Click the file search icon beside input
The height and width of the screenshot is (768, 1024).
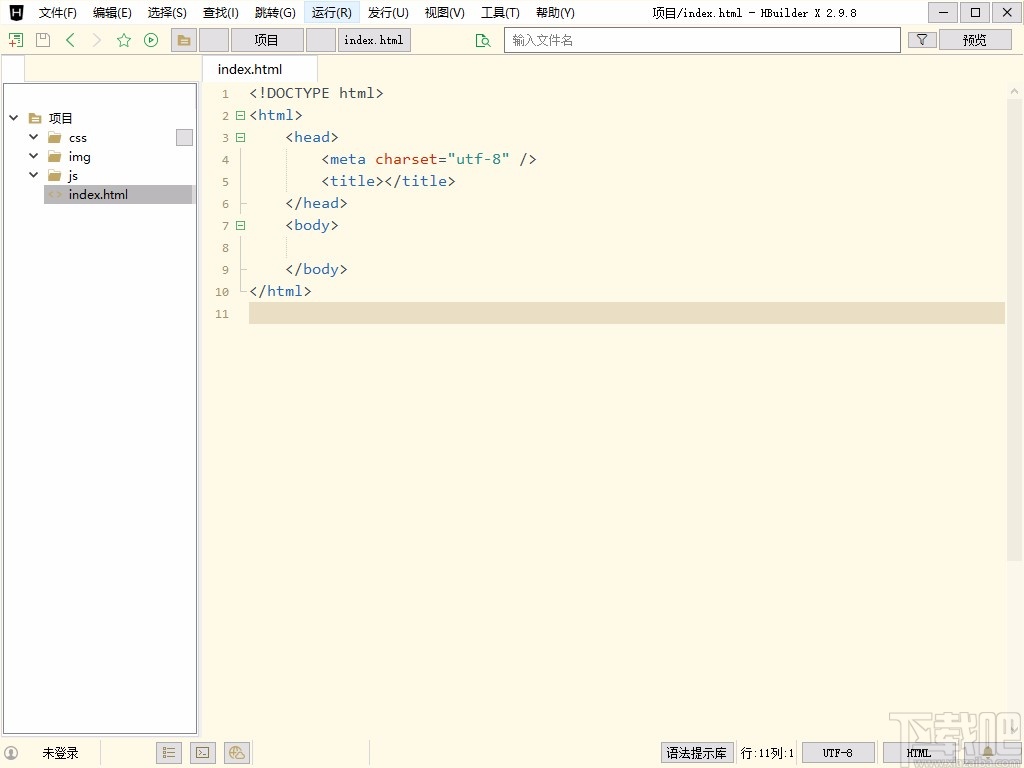[x=483, y=40]
